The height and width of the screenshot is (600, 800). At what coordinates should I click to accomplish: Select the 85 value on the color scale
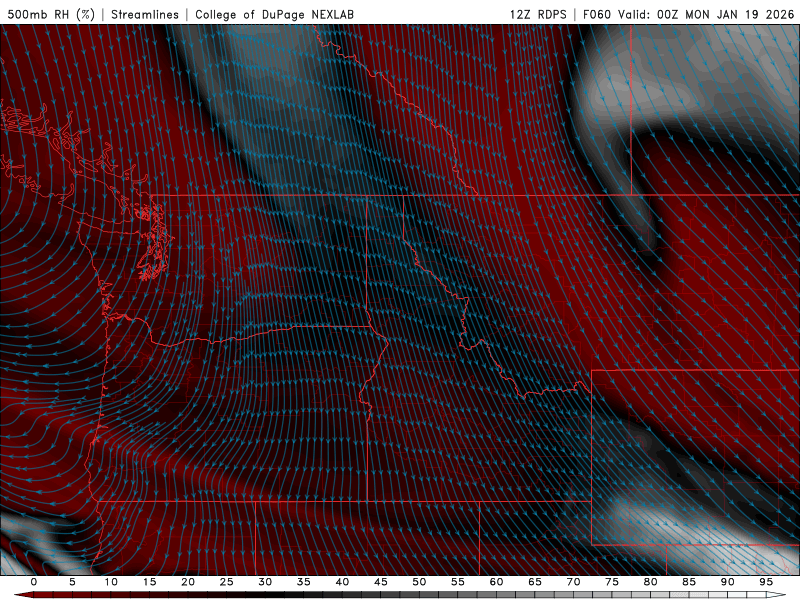pyautogui.click(x=689, y=582)
